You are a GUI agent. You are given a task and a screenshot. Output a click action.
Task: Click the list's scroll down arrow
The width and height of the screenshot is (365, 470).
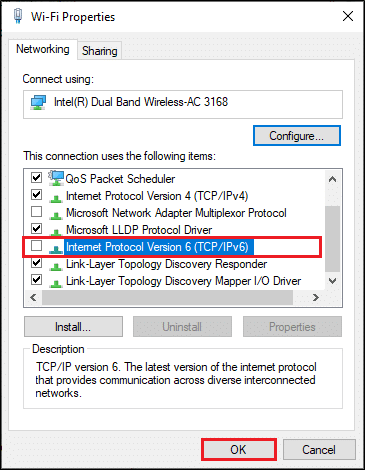332,281
